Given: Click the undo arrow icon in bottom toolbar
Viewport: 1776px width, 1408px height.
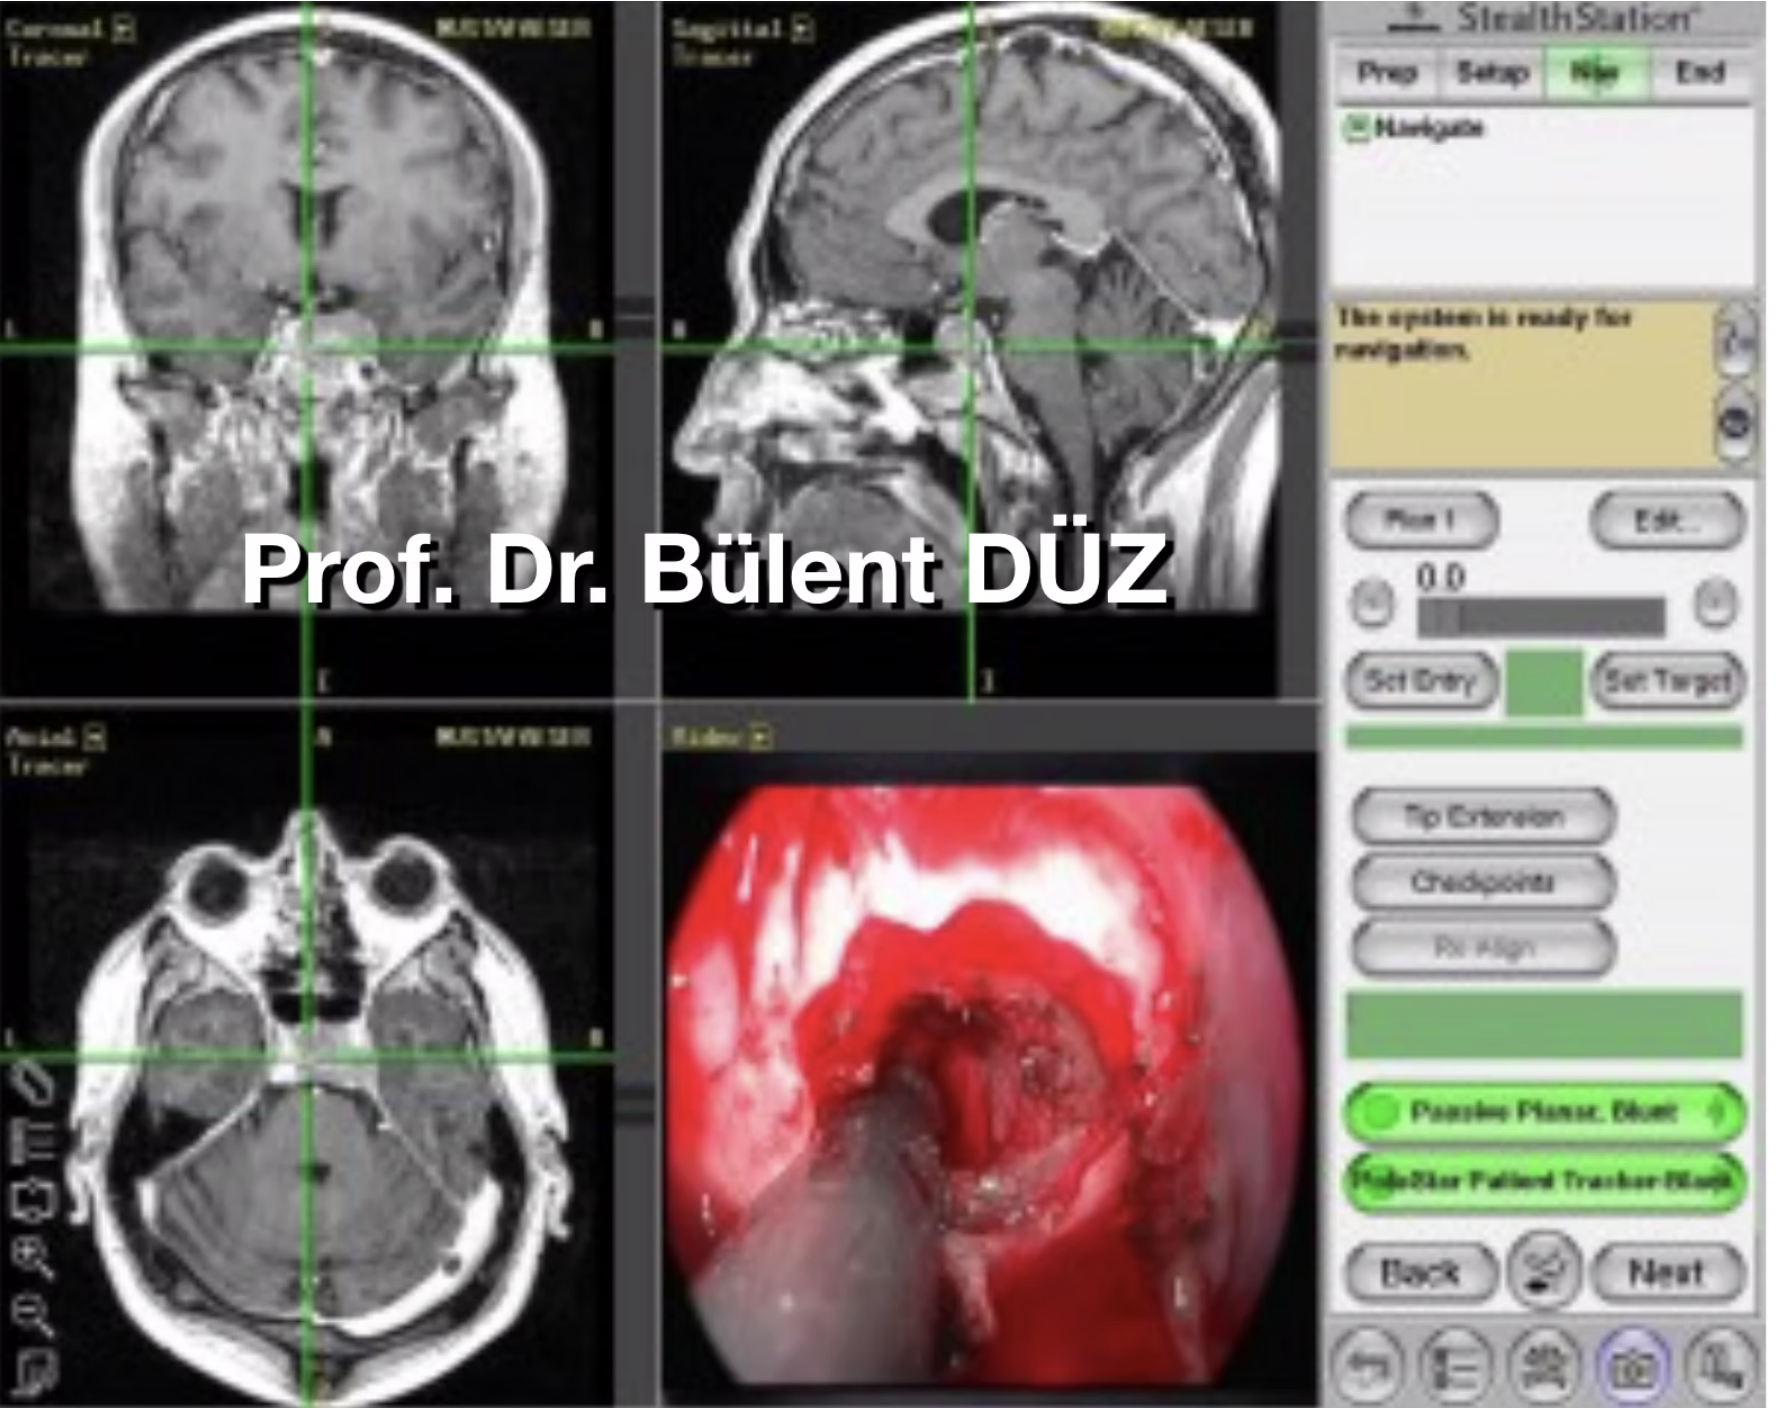Looking at the screenshot, I should [x=1368, y=1365].
